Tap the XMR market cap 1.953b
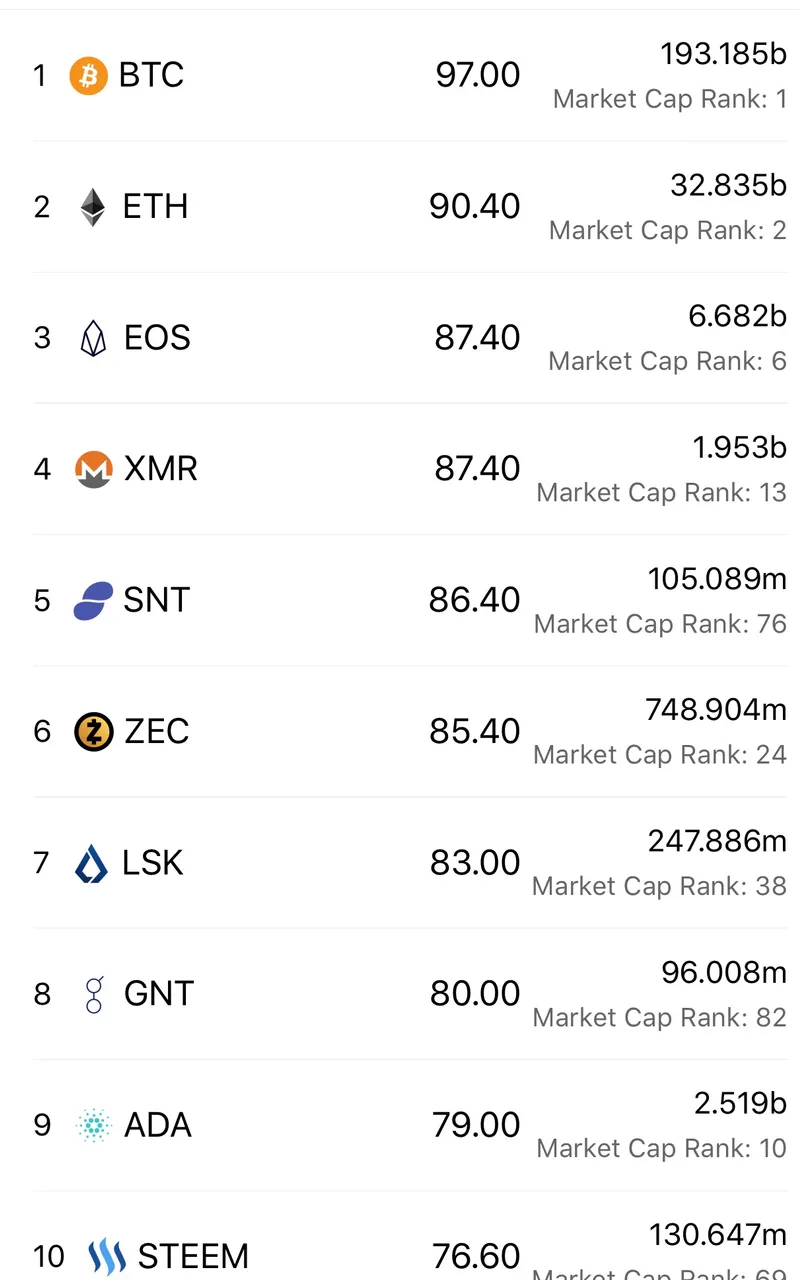This screenshot has height=1280, width=799. [740, 448]
